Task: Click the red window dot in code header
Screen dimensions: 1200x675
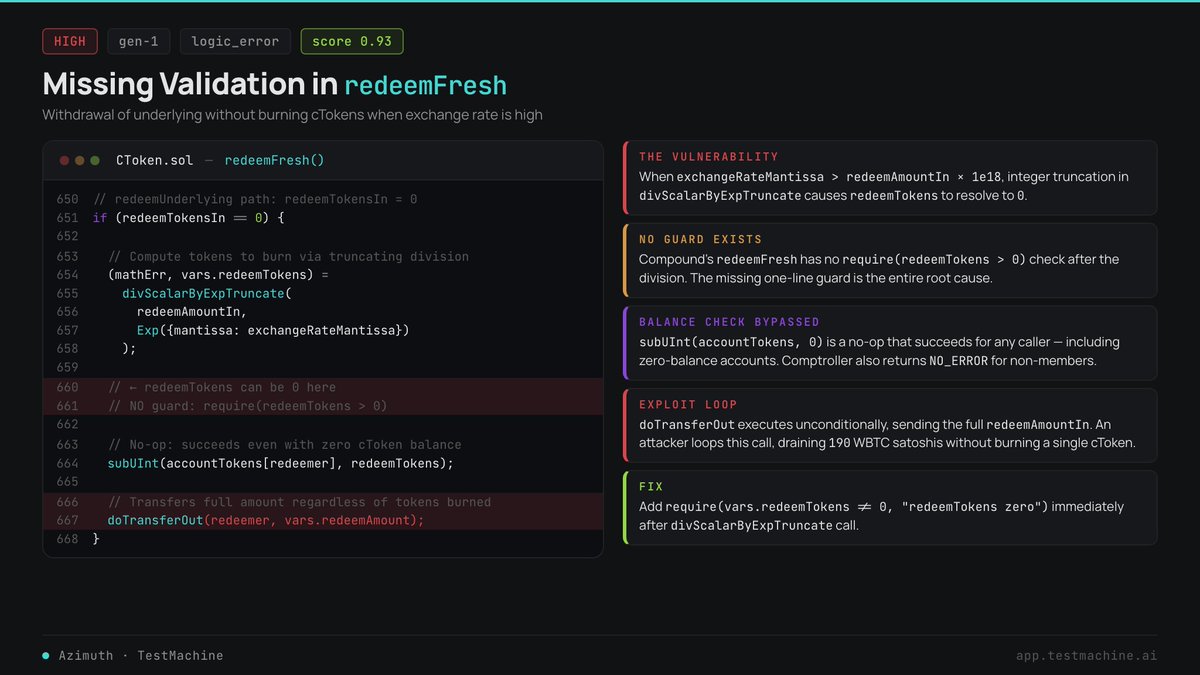Action: (65, 160)
